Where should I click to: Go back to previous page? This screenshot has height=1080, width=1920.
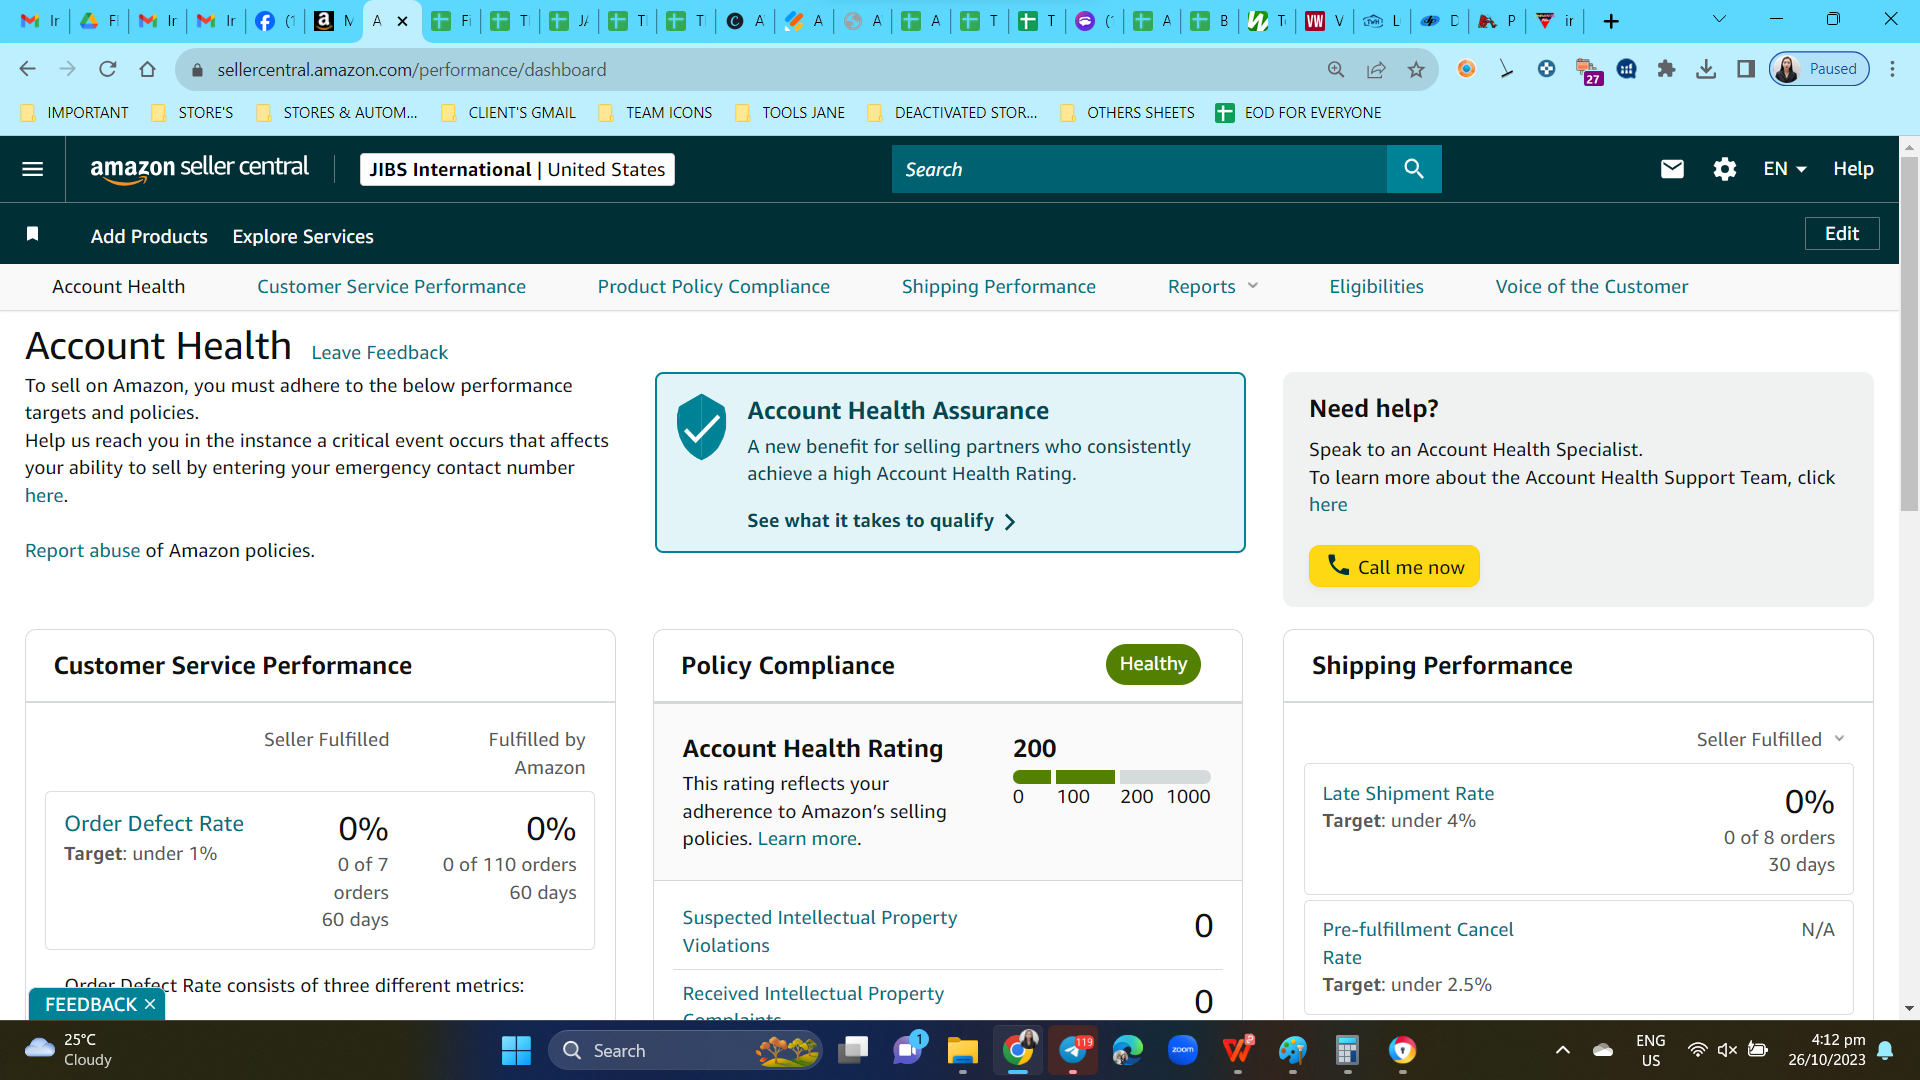pyautogui.click(x=27, y=69)
